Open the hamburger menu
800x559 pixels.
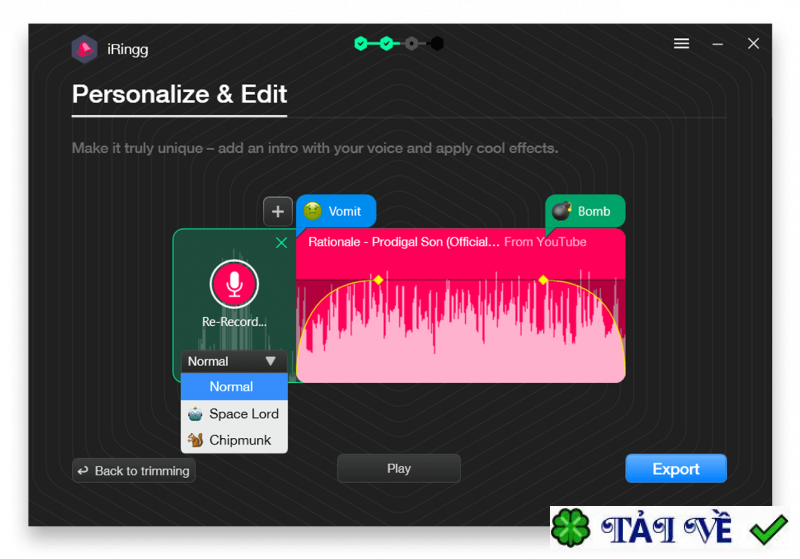tap(681, 44)
